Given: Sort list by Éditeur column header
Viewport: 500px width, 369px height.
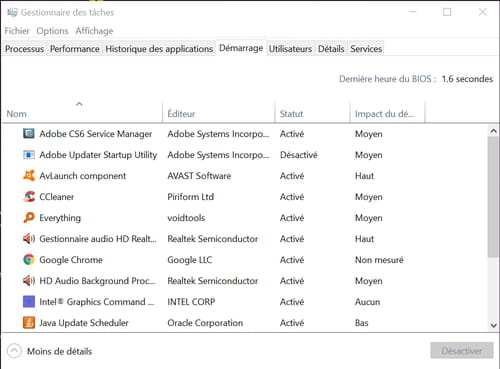Looking at the screenshot, I should pyautogui.click(x=219, y=113).
